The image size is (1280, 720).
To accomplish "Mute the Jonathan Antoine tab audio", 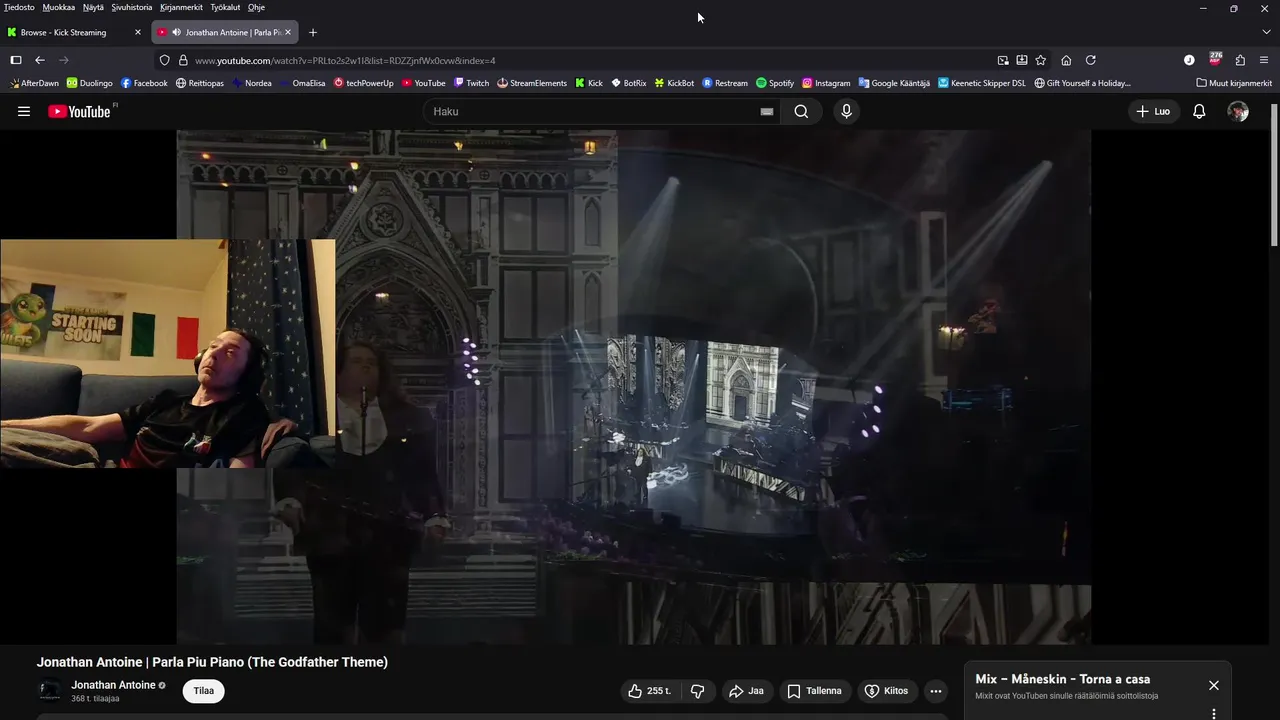I will (176, 32).
